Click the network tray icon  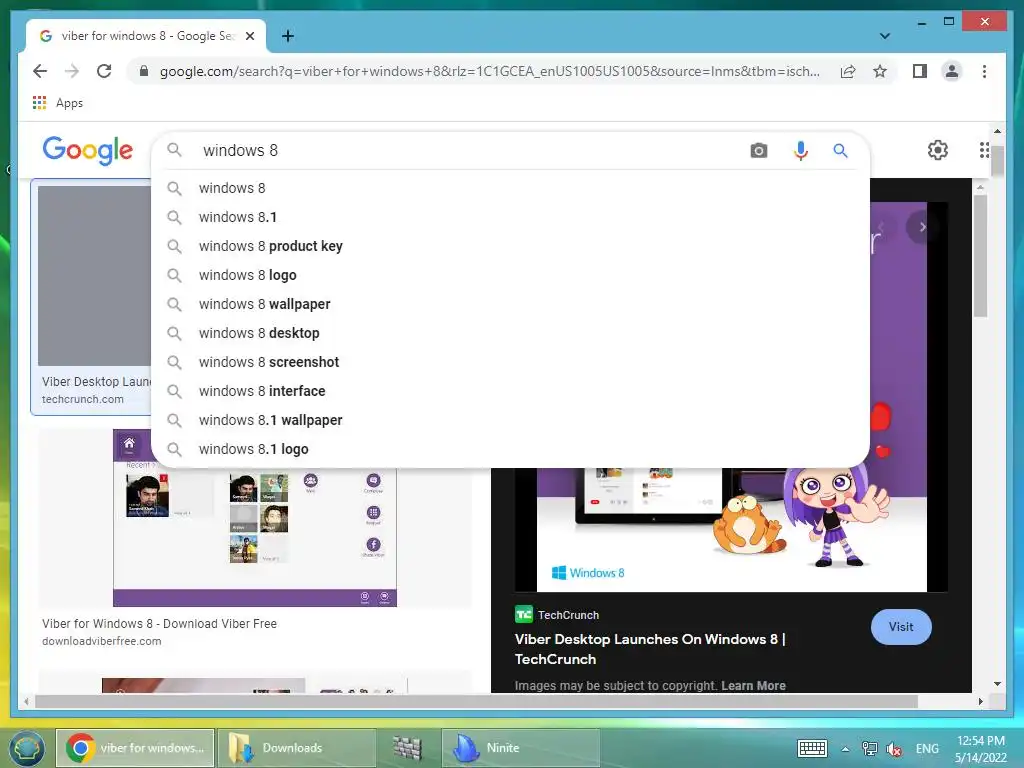point(869,749)
